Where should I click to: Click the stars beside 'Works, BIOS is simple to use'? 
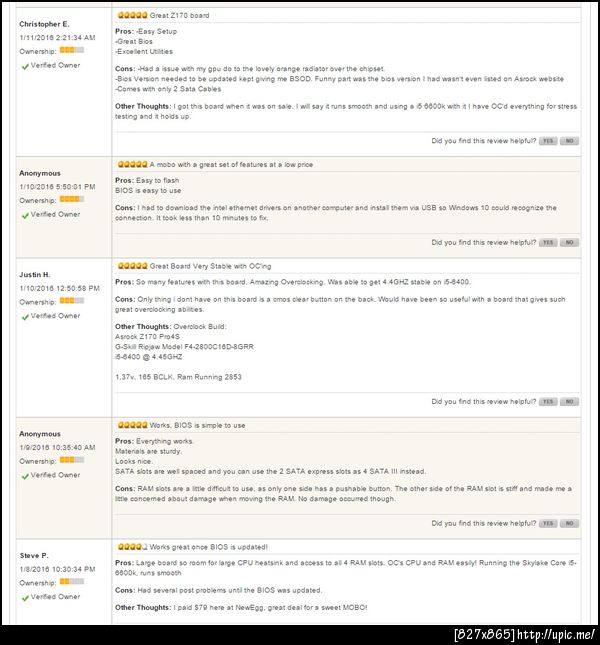tap(131, 425)
